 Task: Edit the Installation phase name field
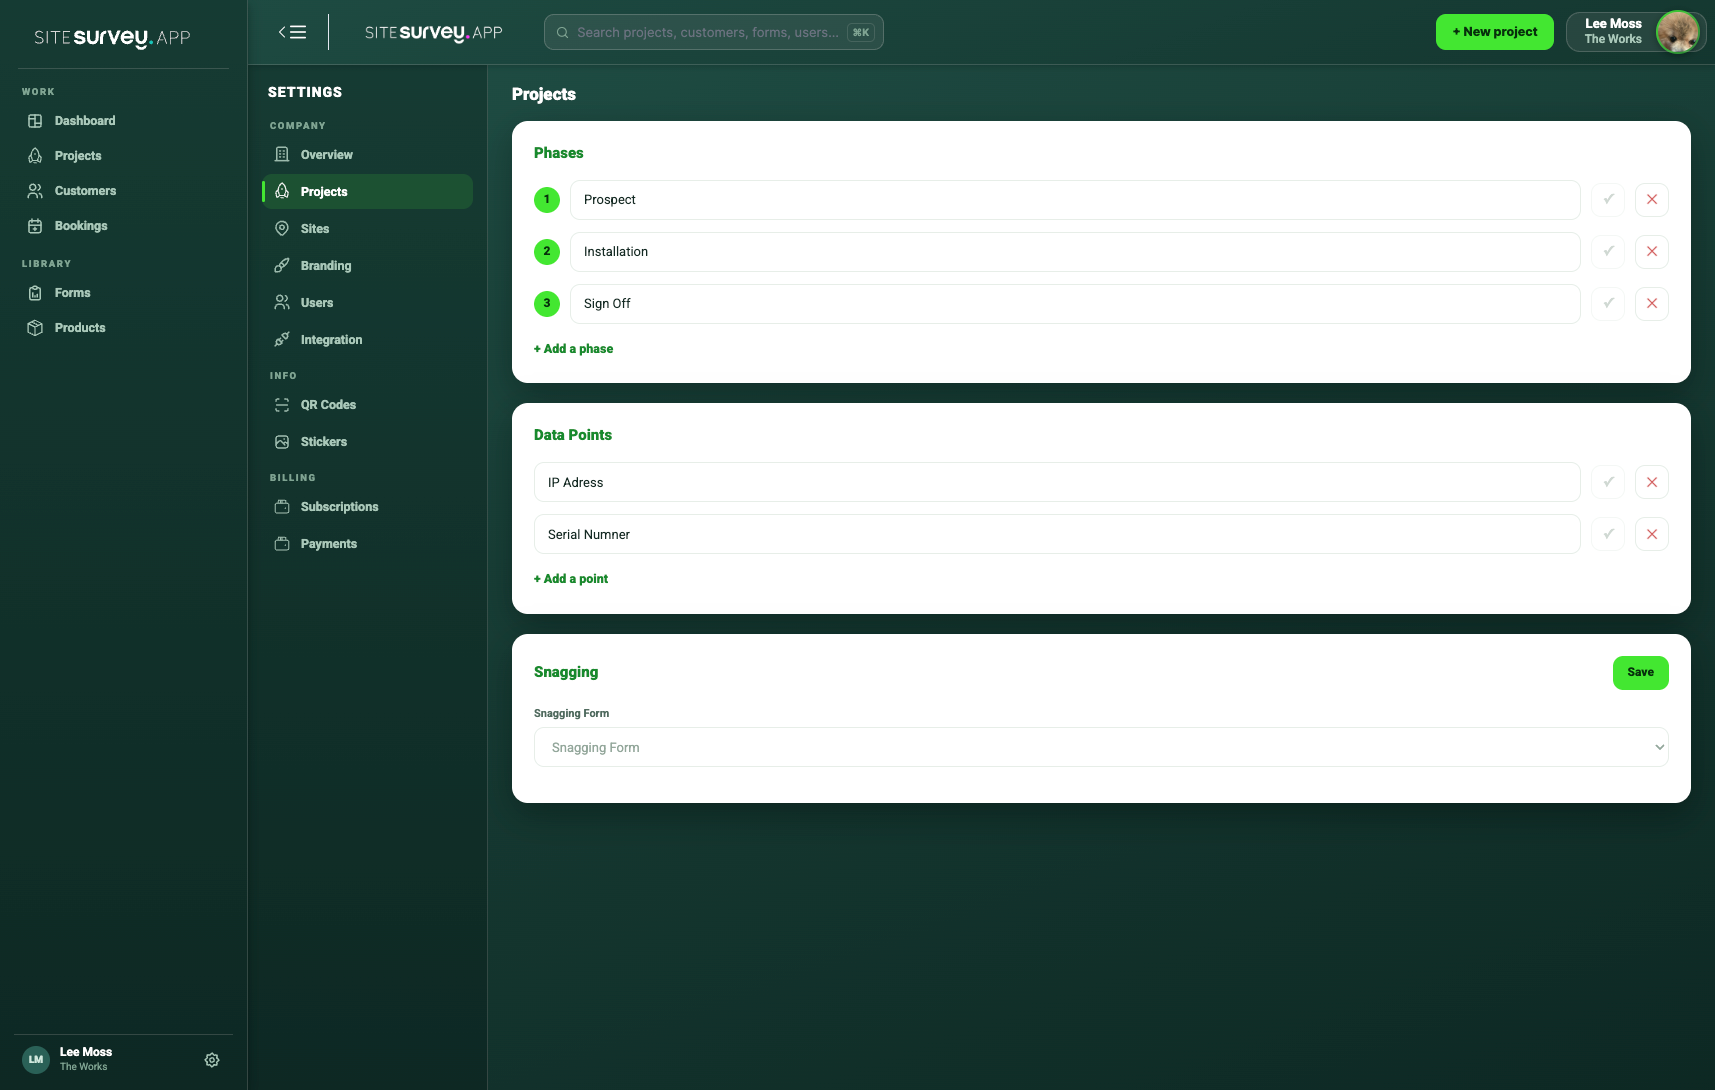pos(1075,252)
